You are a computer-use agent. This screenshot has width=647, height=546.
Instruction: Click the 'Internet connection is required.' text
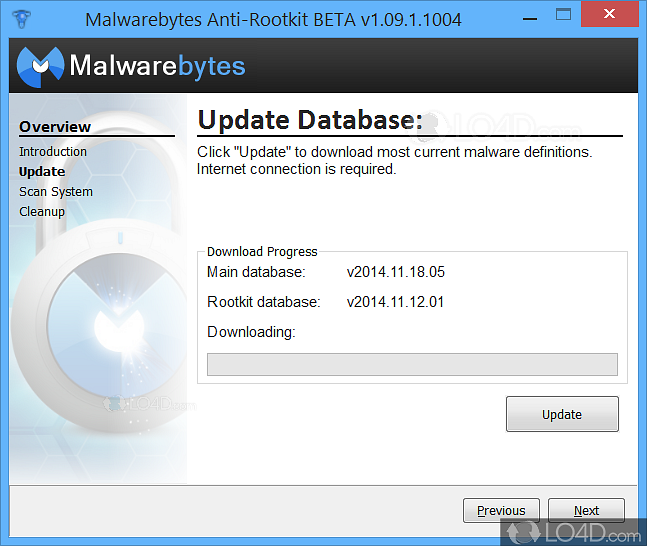pyautogui.click(x=297, y=169)
